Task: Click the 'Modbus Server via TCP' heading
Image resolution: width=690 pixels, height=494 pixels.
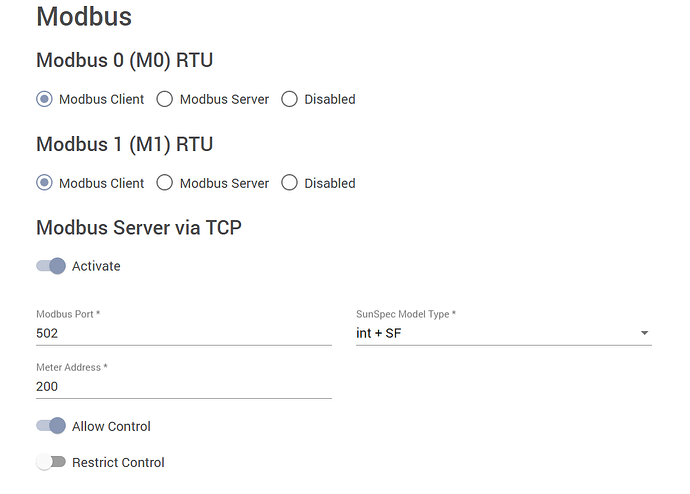Action: tap(139, 228)
